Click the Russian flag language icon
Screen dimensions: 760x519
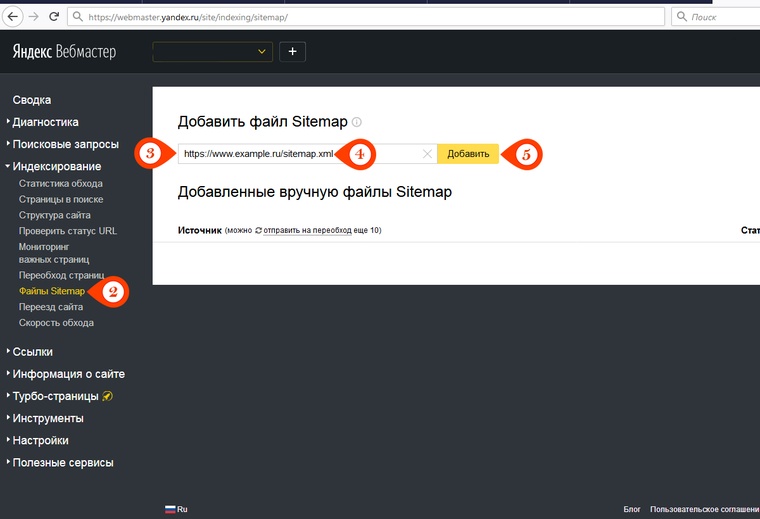170,509
